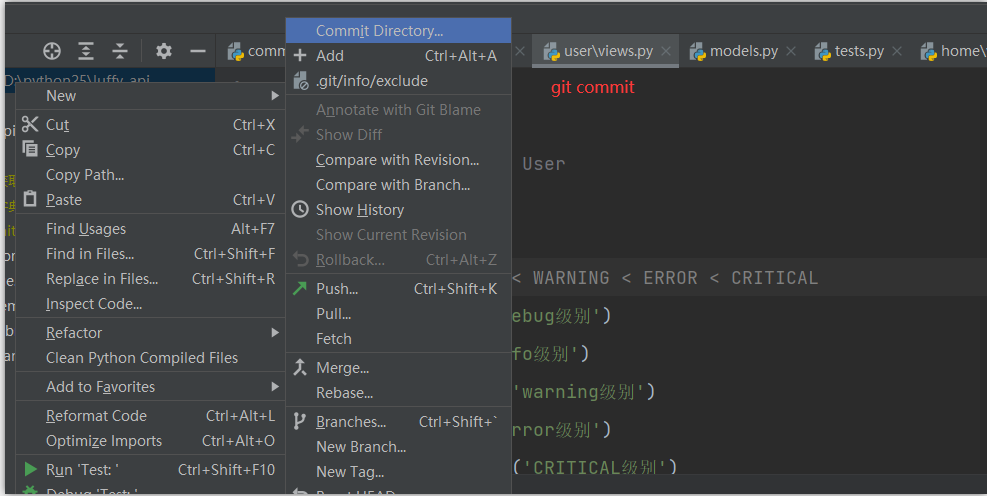Expand the Refactor submenu arrow
Screen dimensions: 987x496
pyautogui.click(x=275, y=333)
